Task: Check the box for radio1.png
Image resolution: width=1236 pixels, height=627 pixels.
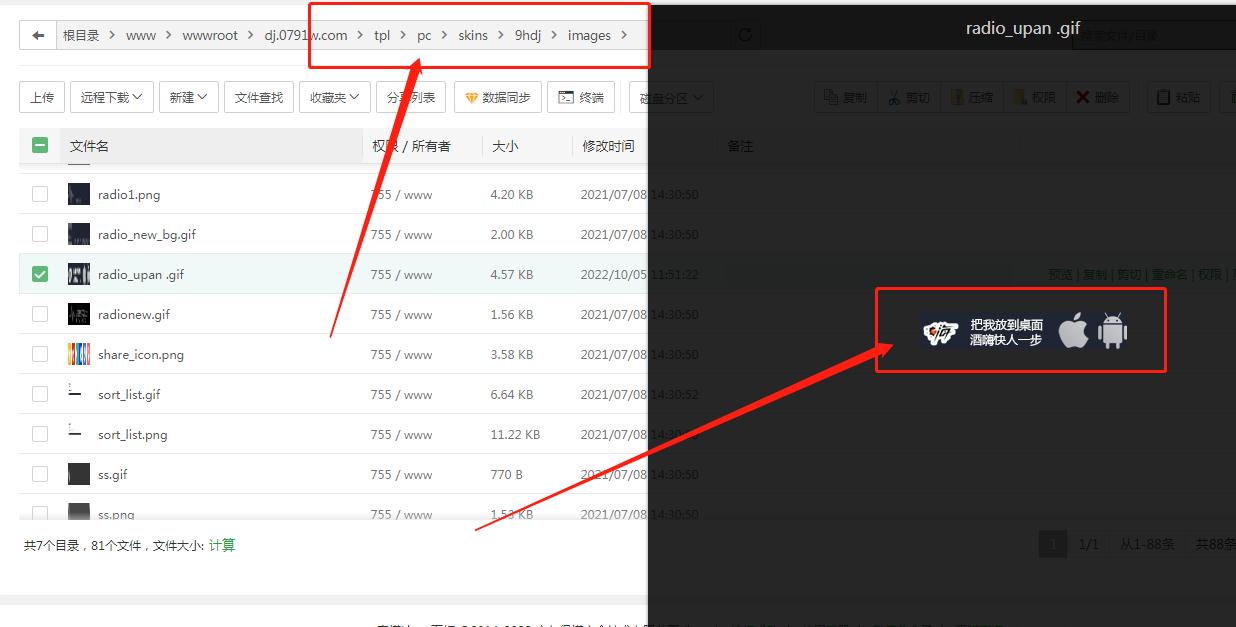Action: [x=40, y=194]
